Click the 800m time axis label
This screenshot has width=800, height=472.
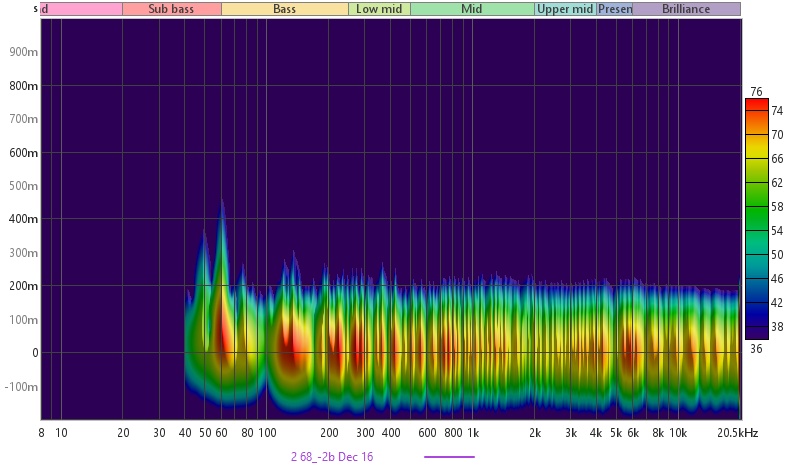[25, 86]
